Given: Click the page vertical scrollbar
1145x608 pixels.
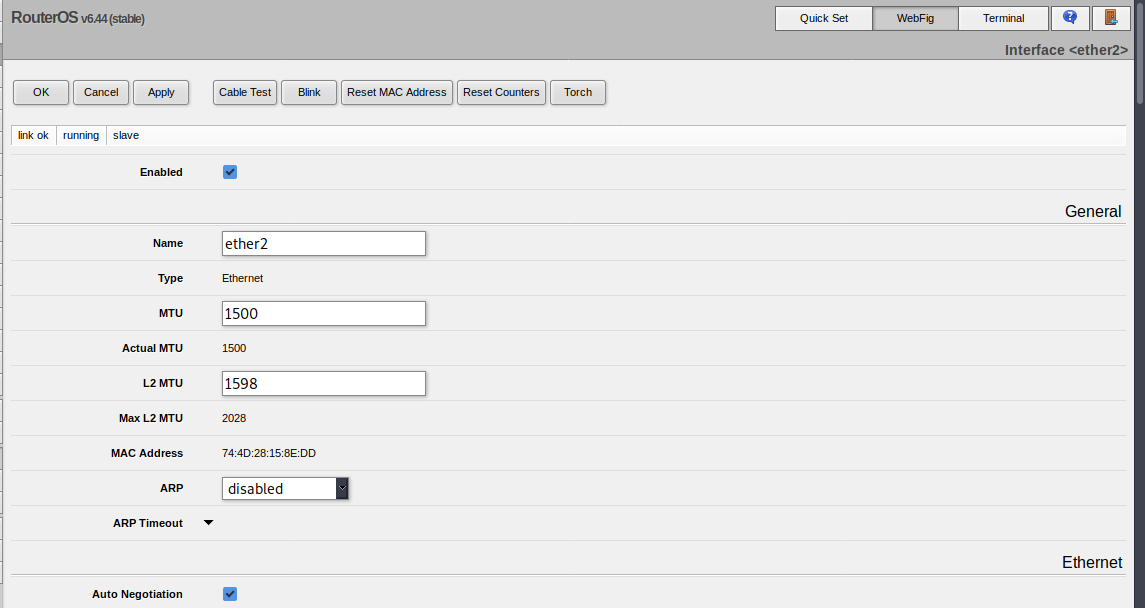Looking at the screenshot, I should click(1140, 51).
